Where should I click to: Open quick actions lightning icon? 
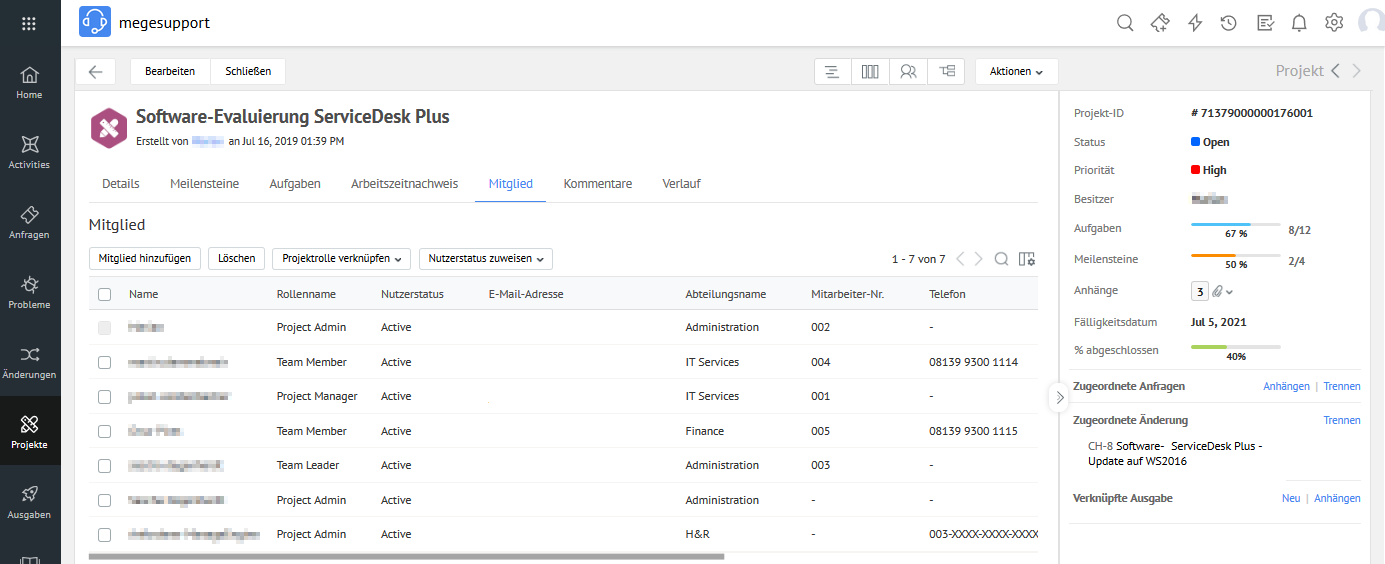[x=1195, y=23]
